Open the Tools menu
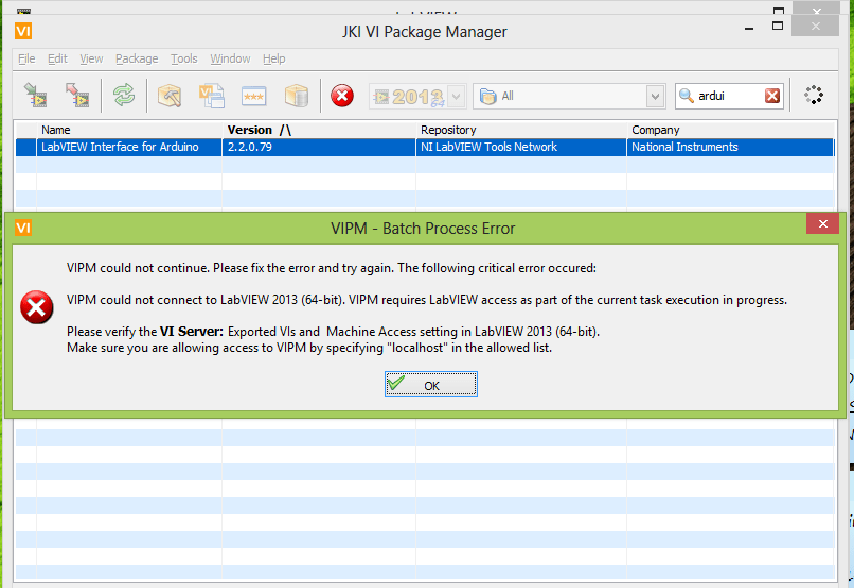 point(184,58)
